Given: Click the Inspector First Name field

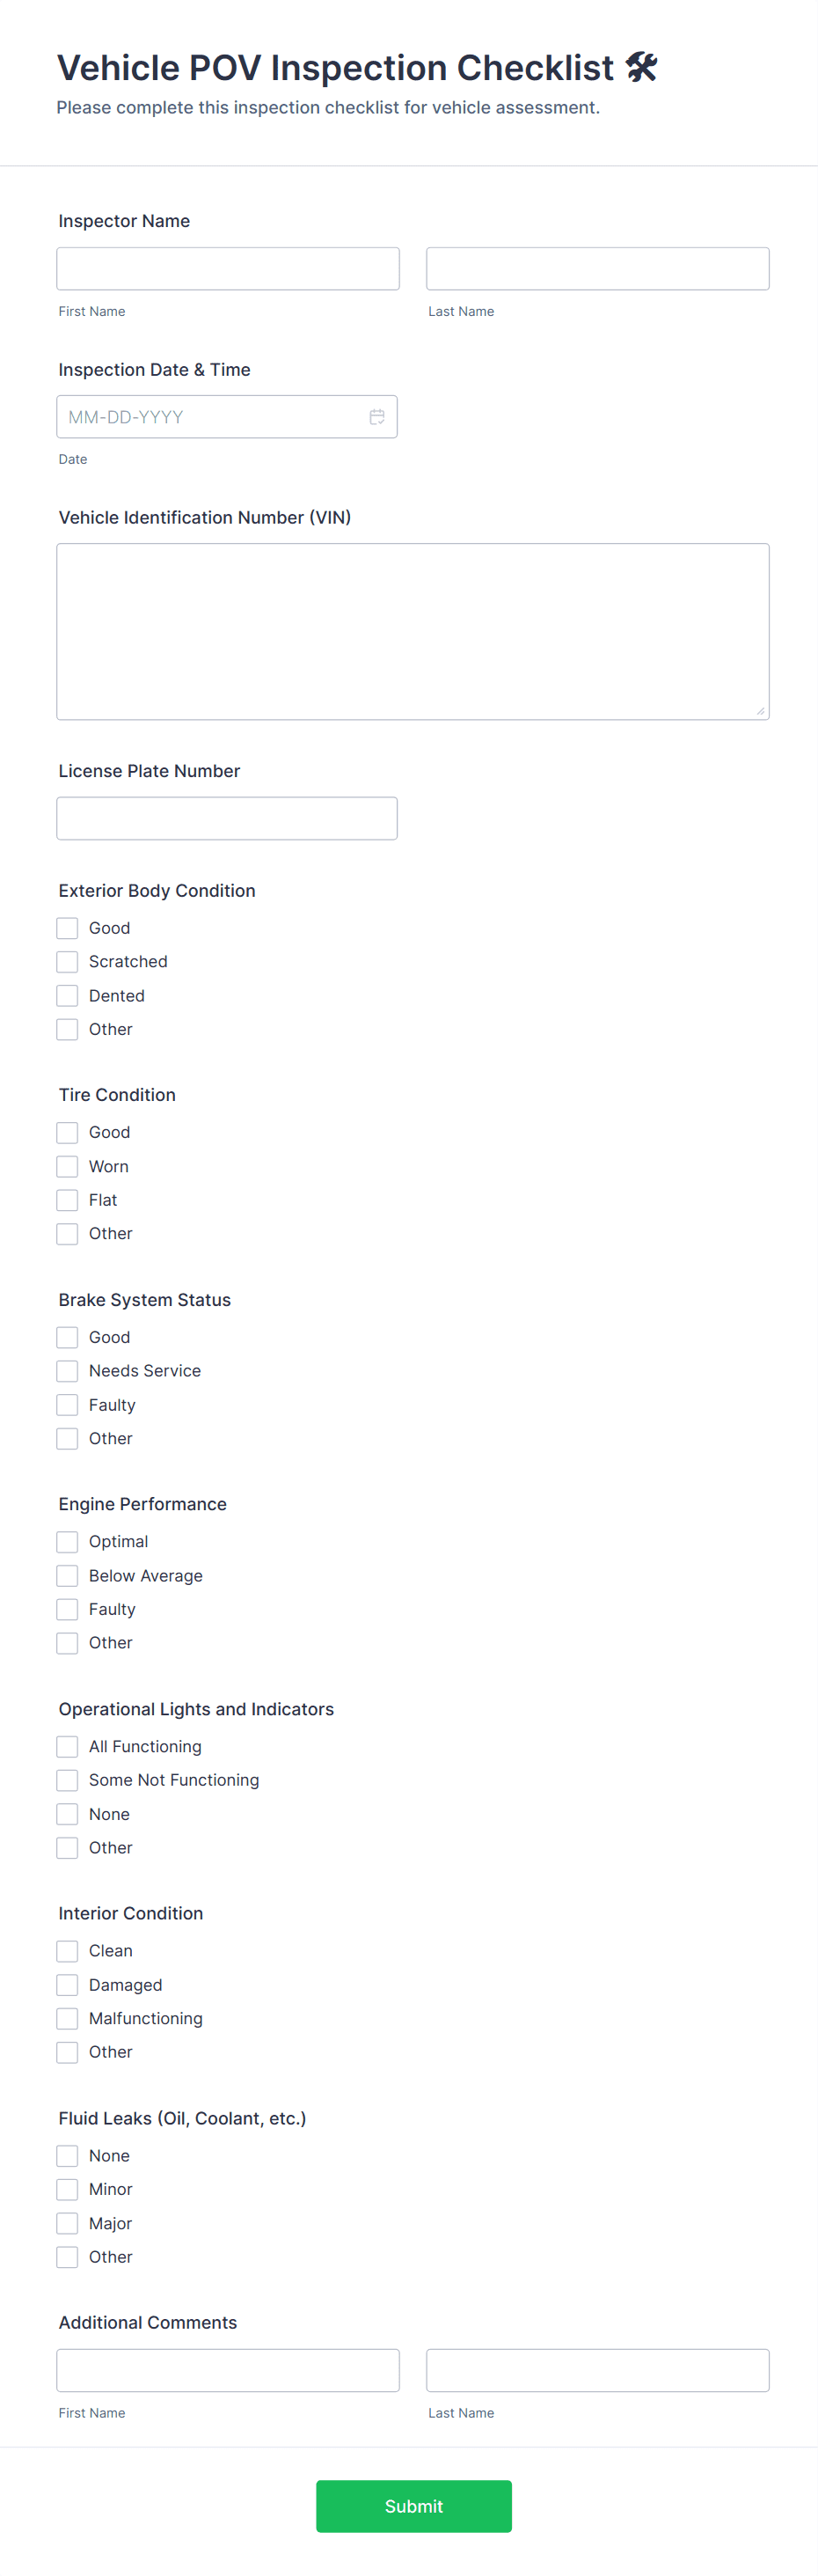Looking at the screenshot, I should (x=228, y=269).
